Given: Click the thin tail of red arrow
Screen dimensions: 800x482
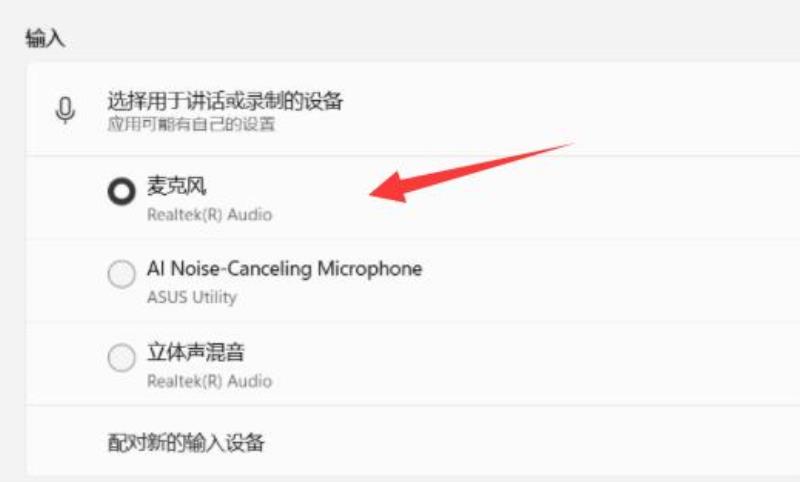Looking at the screenshot, I should coord(536,155).
